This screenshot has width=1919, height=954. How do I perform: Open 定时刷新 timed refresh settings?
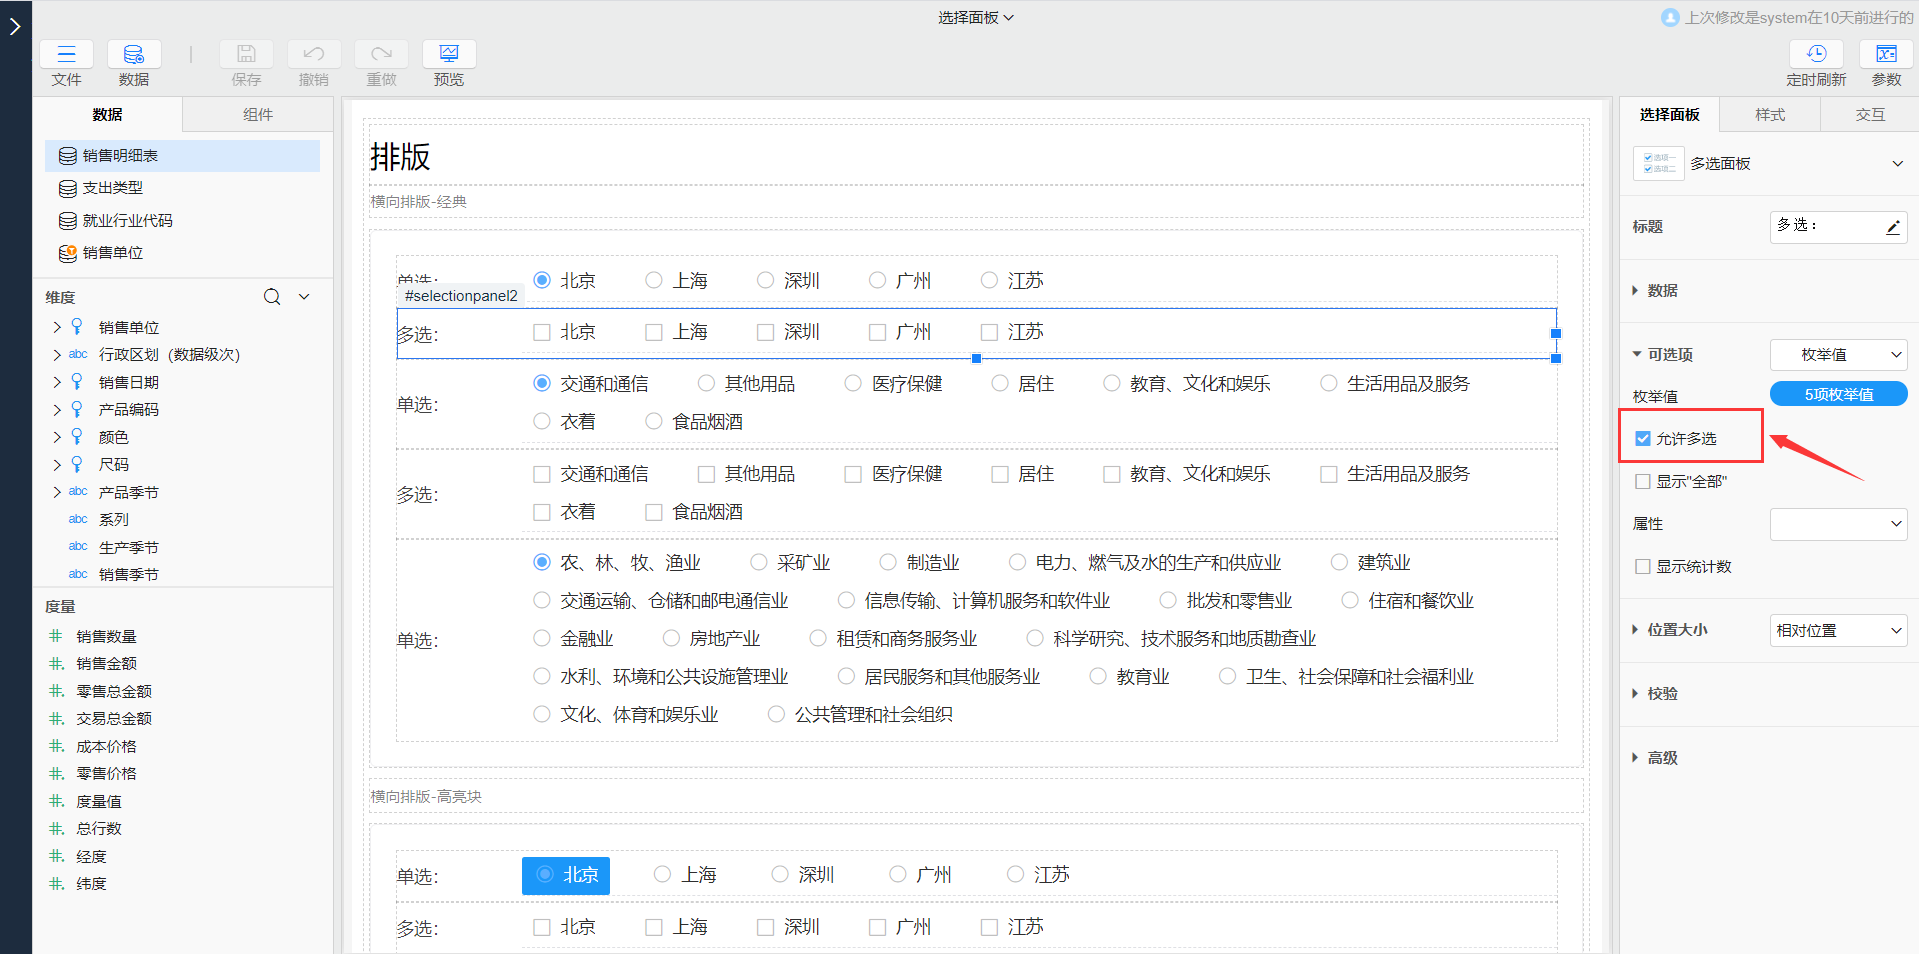click(x=1816, y=54)
